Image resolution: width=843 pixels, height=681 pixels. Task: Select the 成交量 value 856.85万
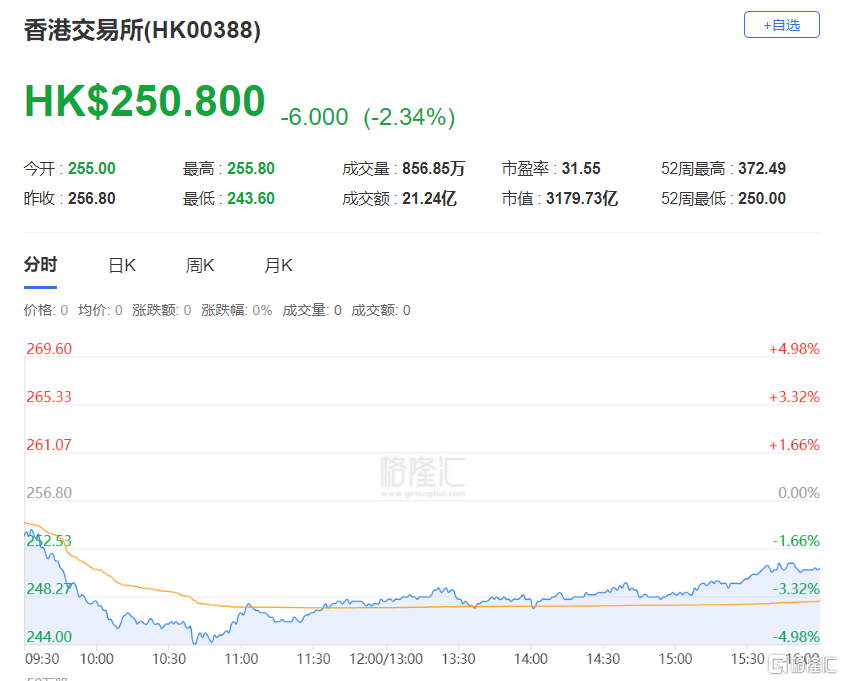pyautogui.click(x=434, y=168)
